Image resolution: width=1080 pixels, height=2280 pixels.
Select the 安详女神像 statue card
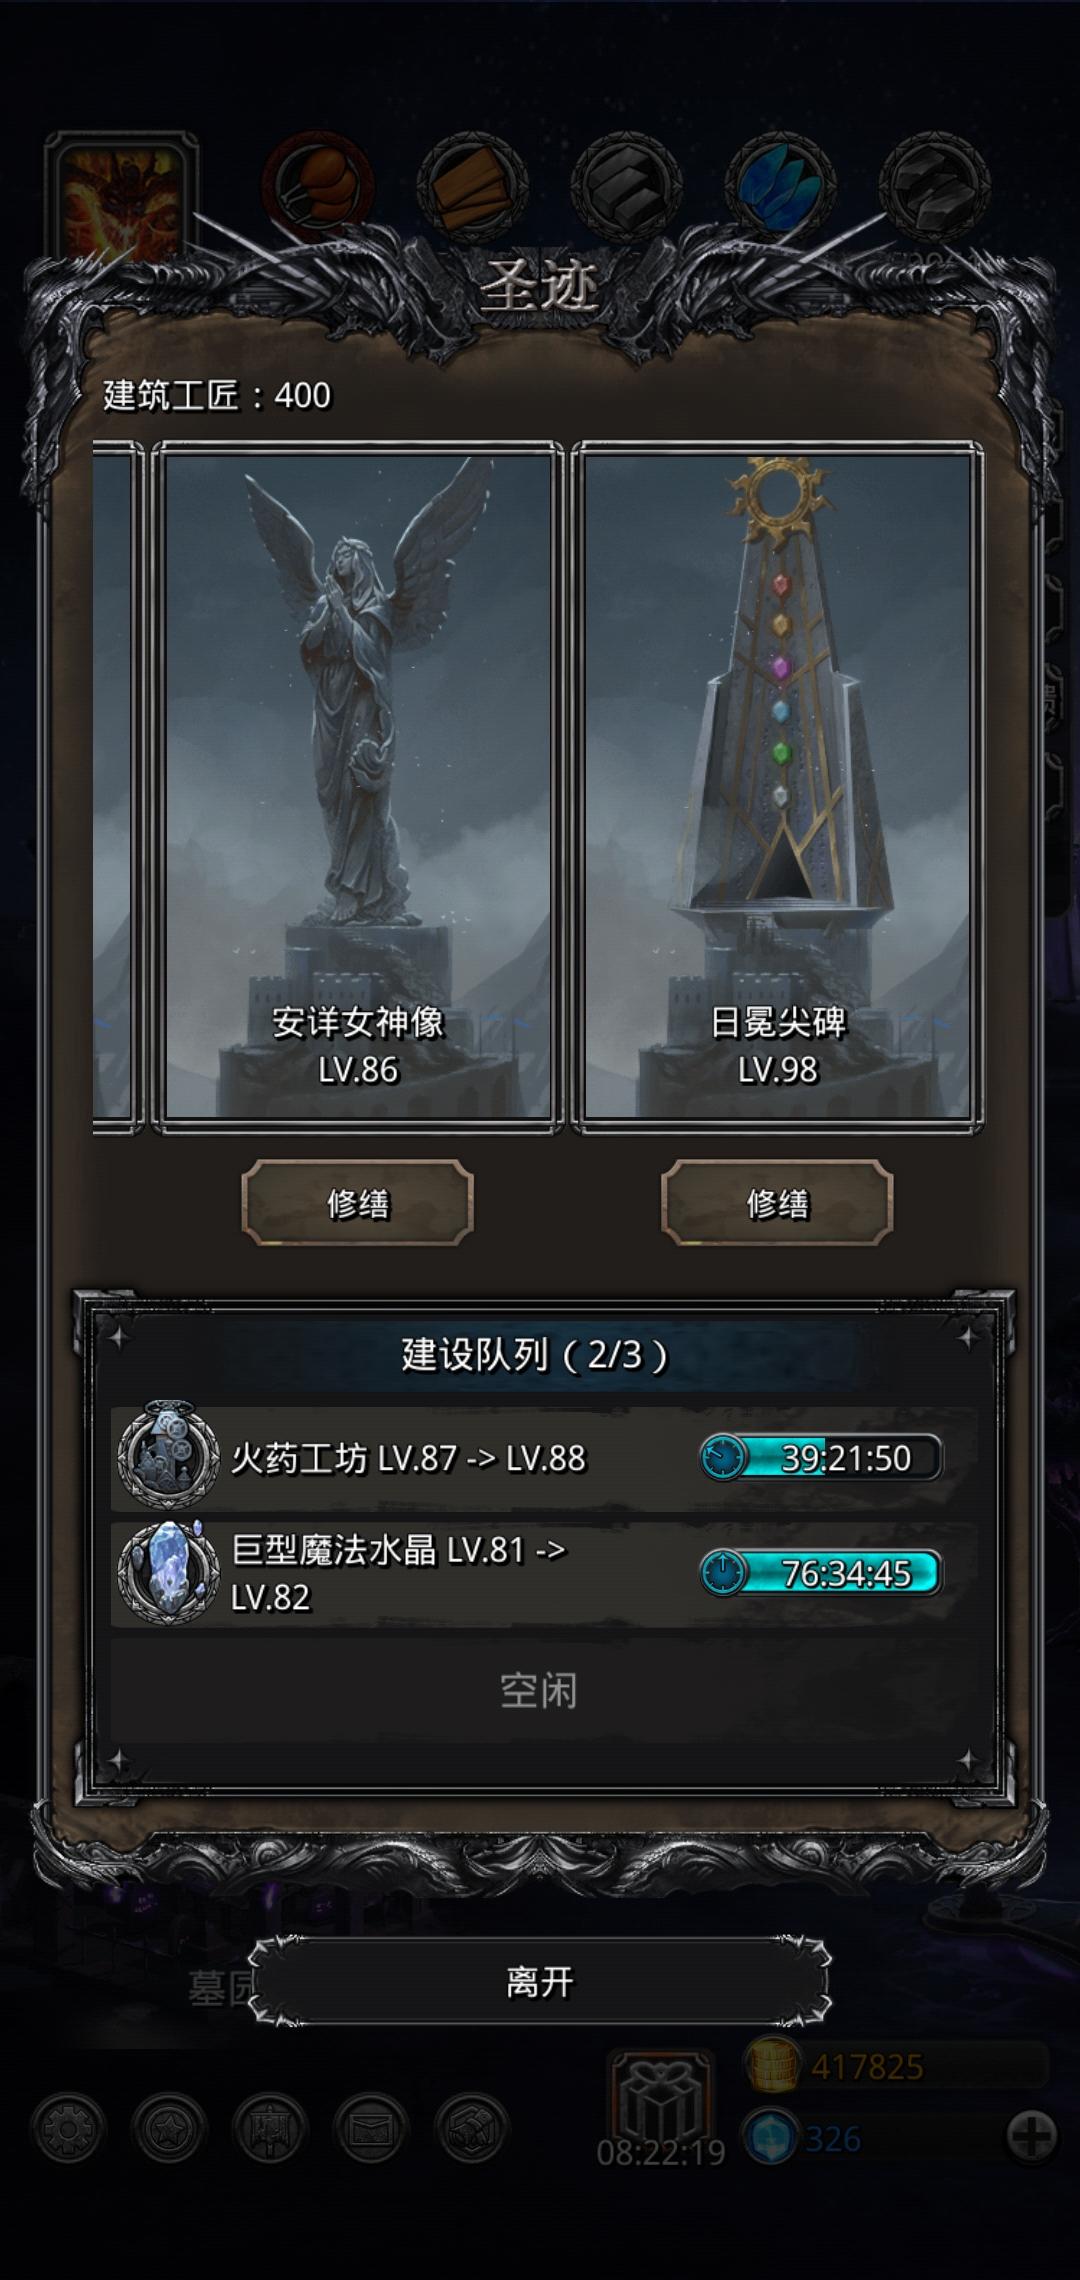pos(357,787)
